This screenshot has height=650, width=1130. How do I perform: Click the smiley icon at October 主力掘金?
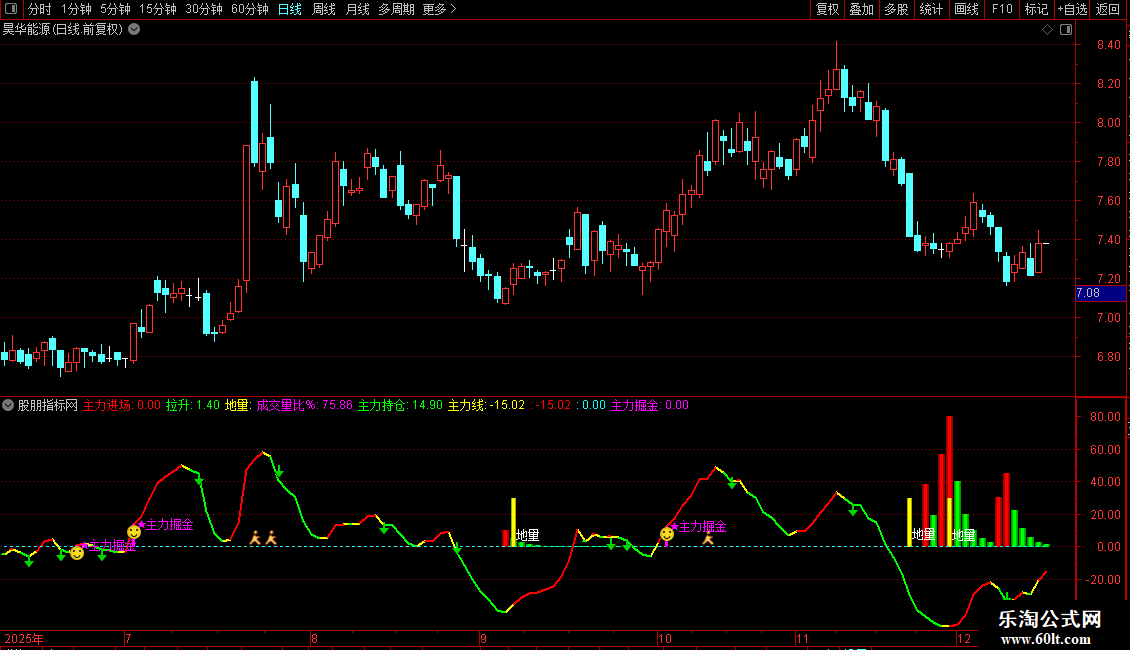667,534
